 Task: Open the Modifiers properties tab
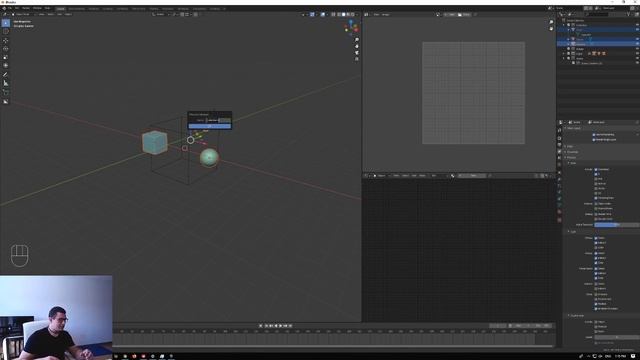560,179
